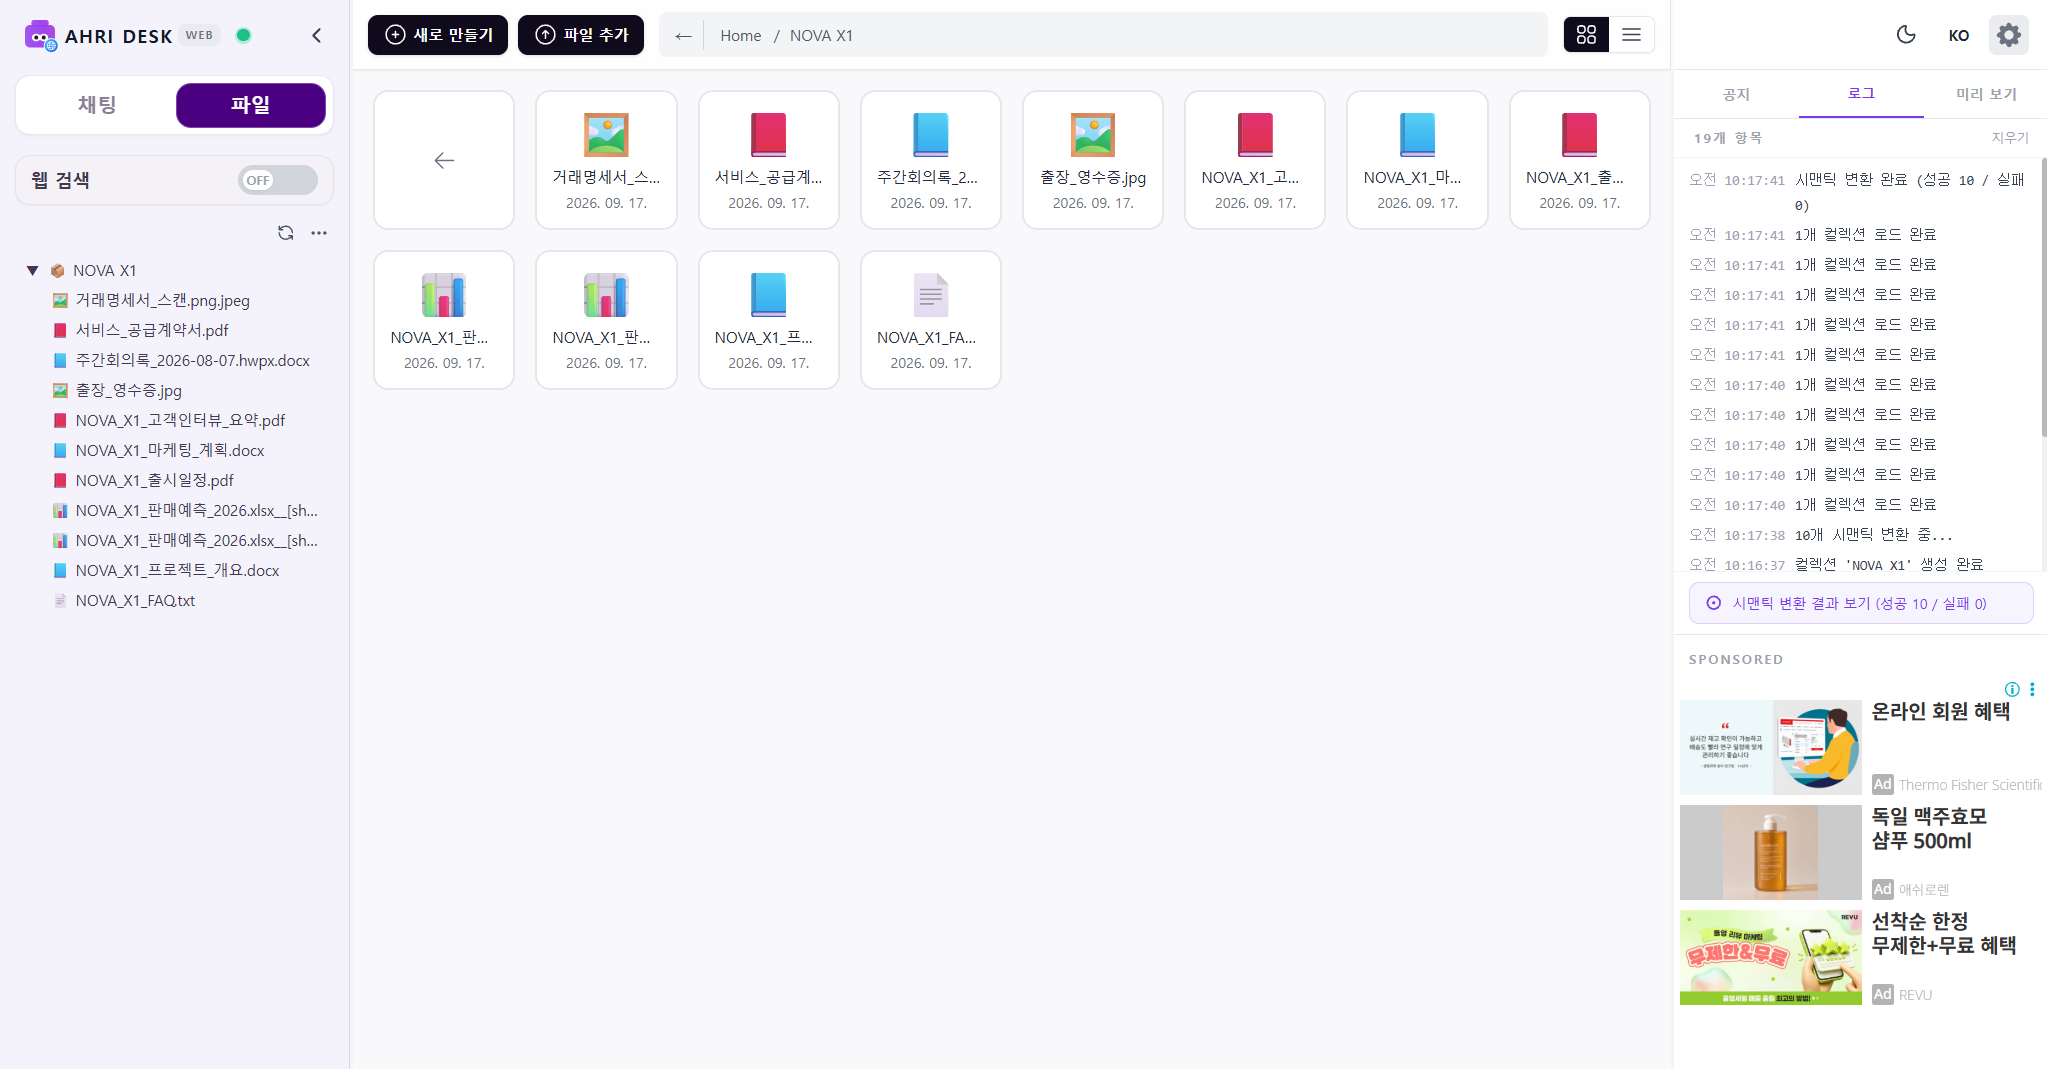Viewport: 2047px width, 1069px height.
Task: Select NOVA_X1_프로젝트_개요.docx in tree
Action: click(177, 570)
